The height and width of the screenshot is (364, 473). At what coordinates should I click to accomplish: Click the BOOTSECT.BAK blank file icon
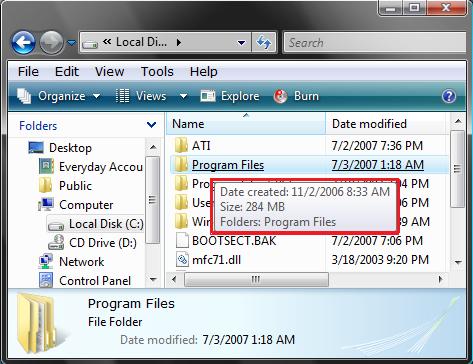(182, 240)
